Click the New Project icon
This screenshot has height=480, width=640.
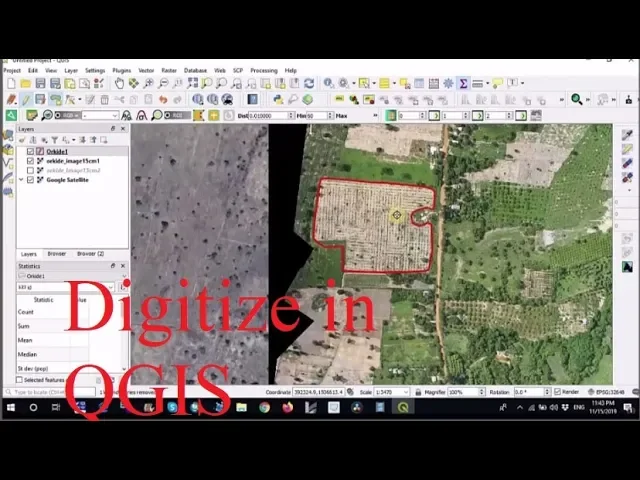[11, 84]
